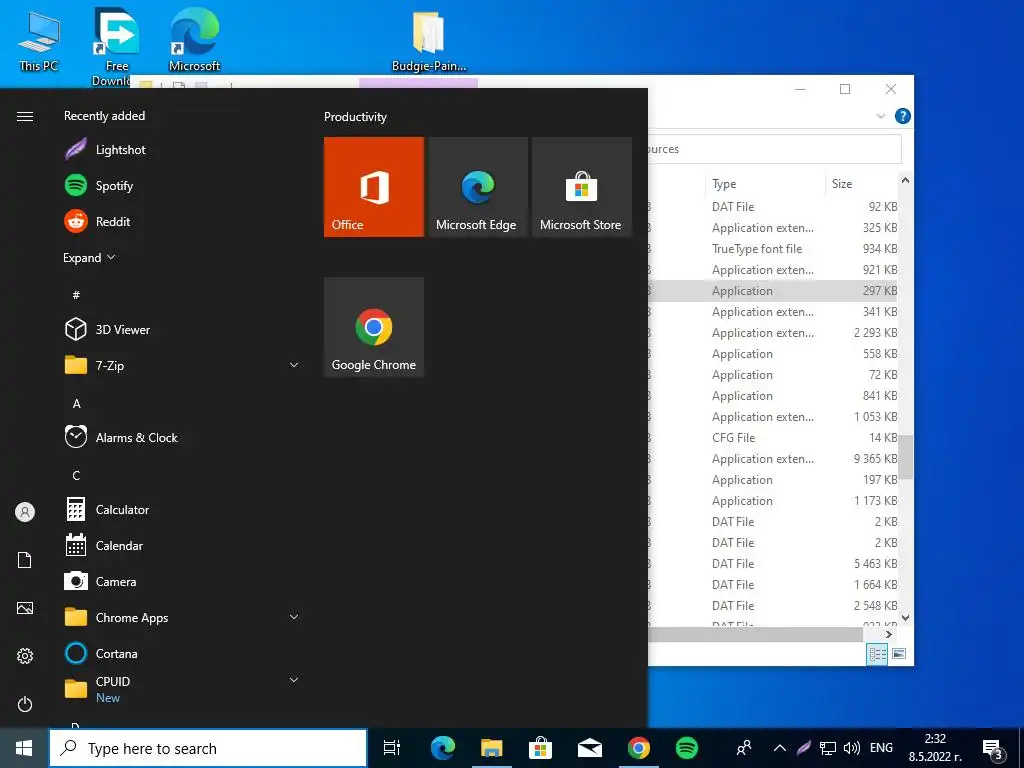Jump to letter C in app list
Screen dimensions: 1024x768
tap(76, 475)
